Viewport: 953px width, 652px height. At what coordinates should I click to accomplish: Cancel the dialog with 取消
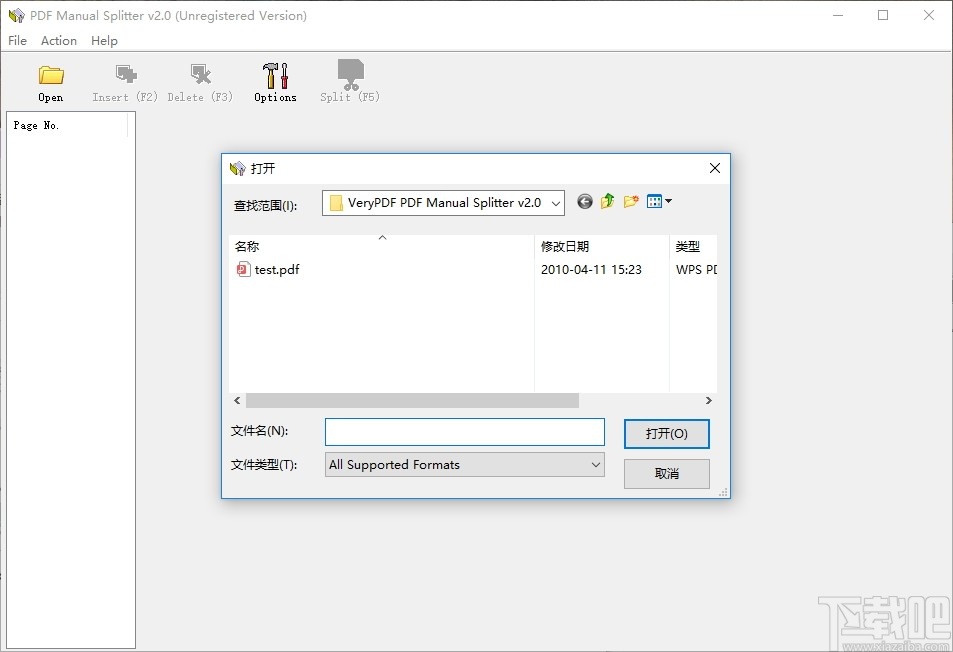point(666,473)
